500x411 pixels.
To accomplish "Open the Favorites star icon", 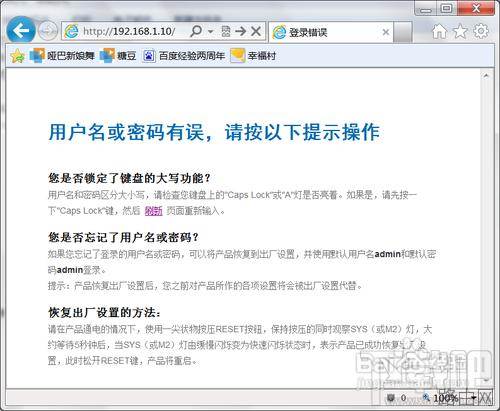I will [x=460, y=31].
